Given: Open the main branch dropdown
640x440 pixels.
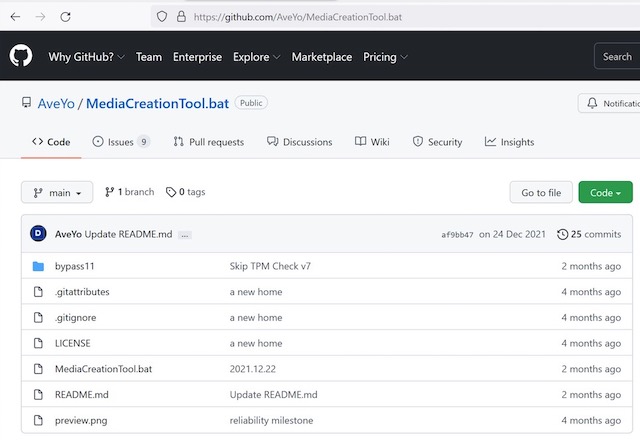Looking at the screenshot, I should point(57,192).
